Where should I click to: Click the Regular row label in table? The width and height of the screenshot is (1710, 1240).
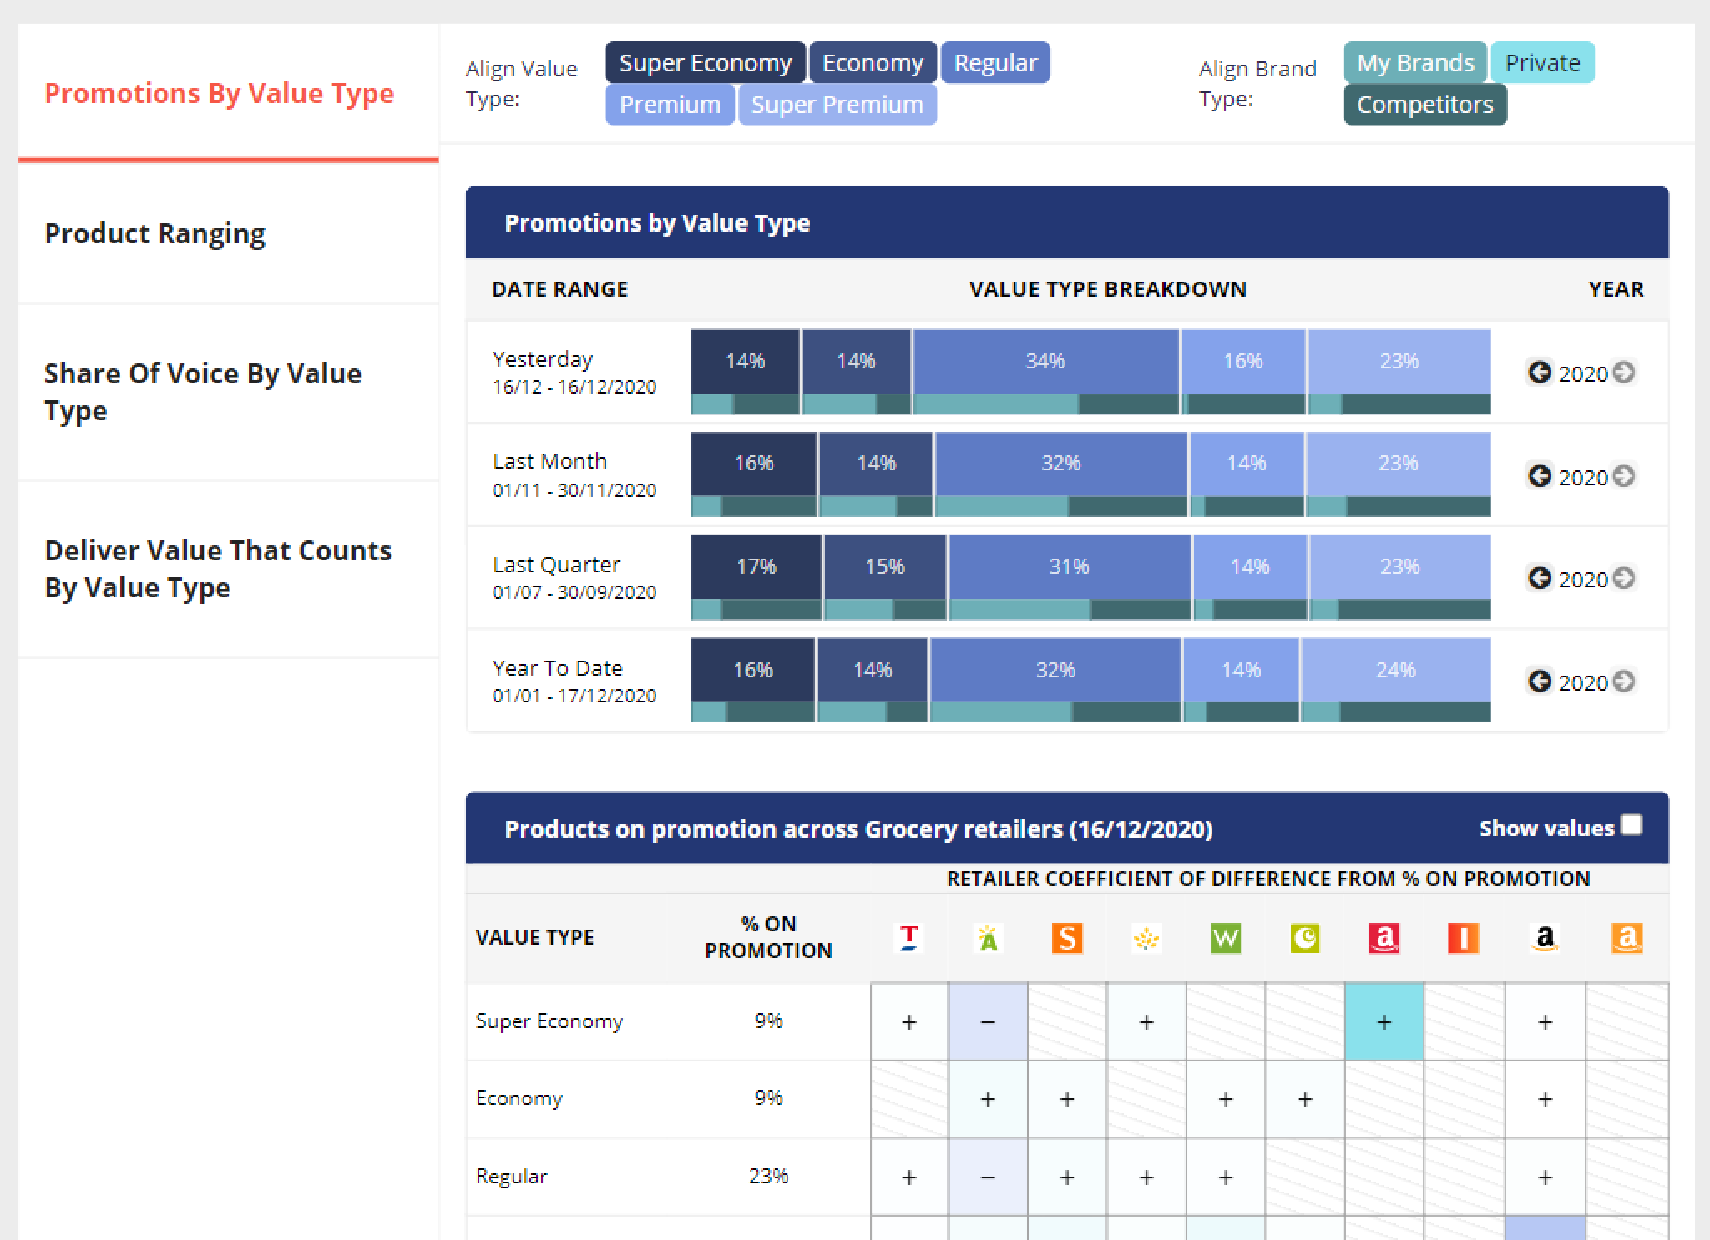point(512,1176)
